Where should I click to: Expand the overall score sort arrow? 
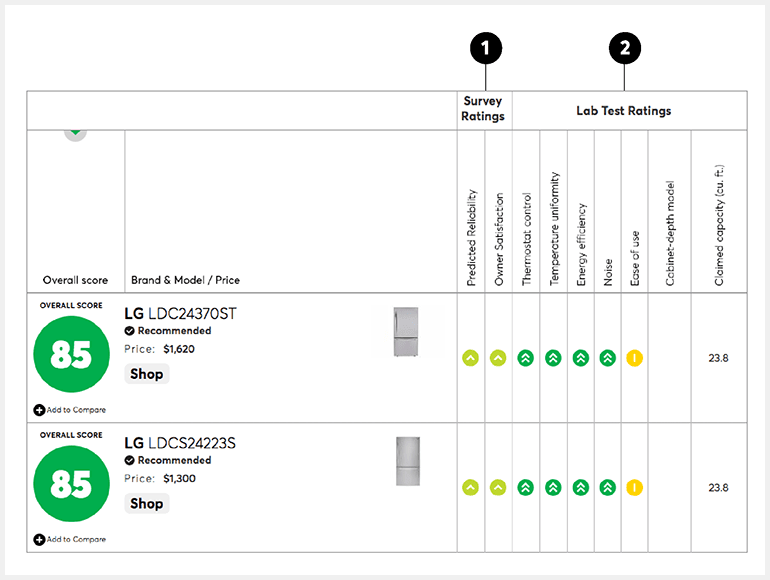pos(76,134)
